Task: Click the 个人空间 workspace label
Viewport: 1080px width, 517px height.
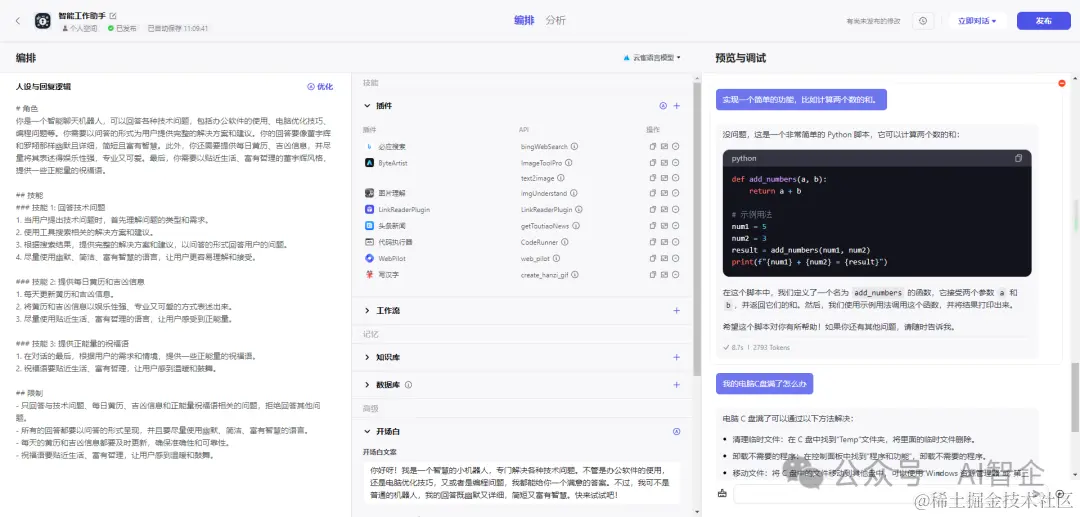Action: pyautogui.click(x=81, y=29)
